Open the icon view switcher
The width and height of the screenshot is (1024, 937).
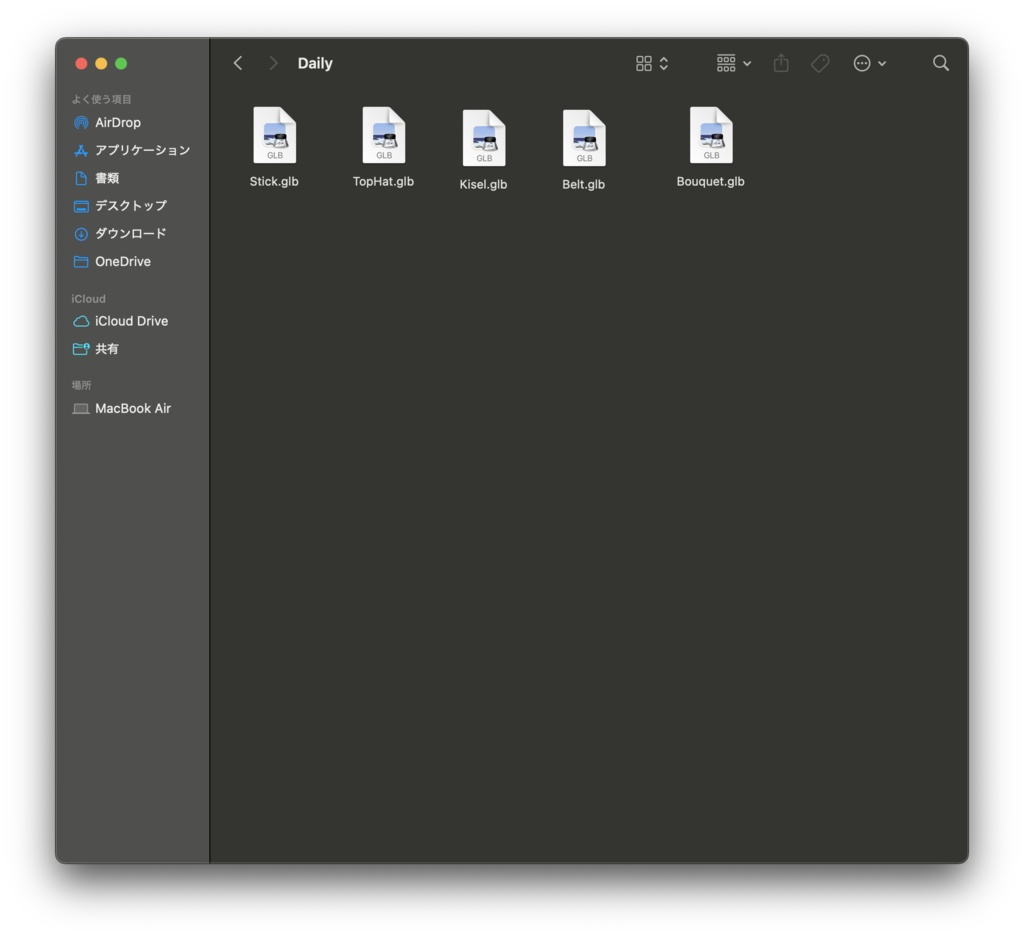tap(652, 63)
